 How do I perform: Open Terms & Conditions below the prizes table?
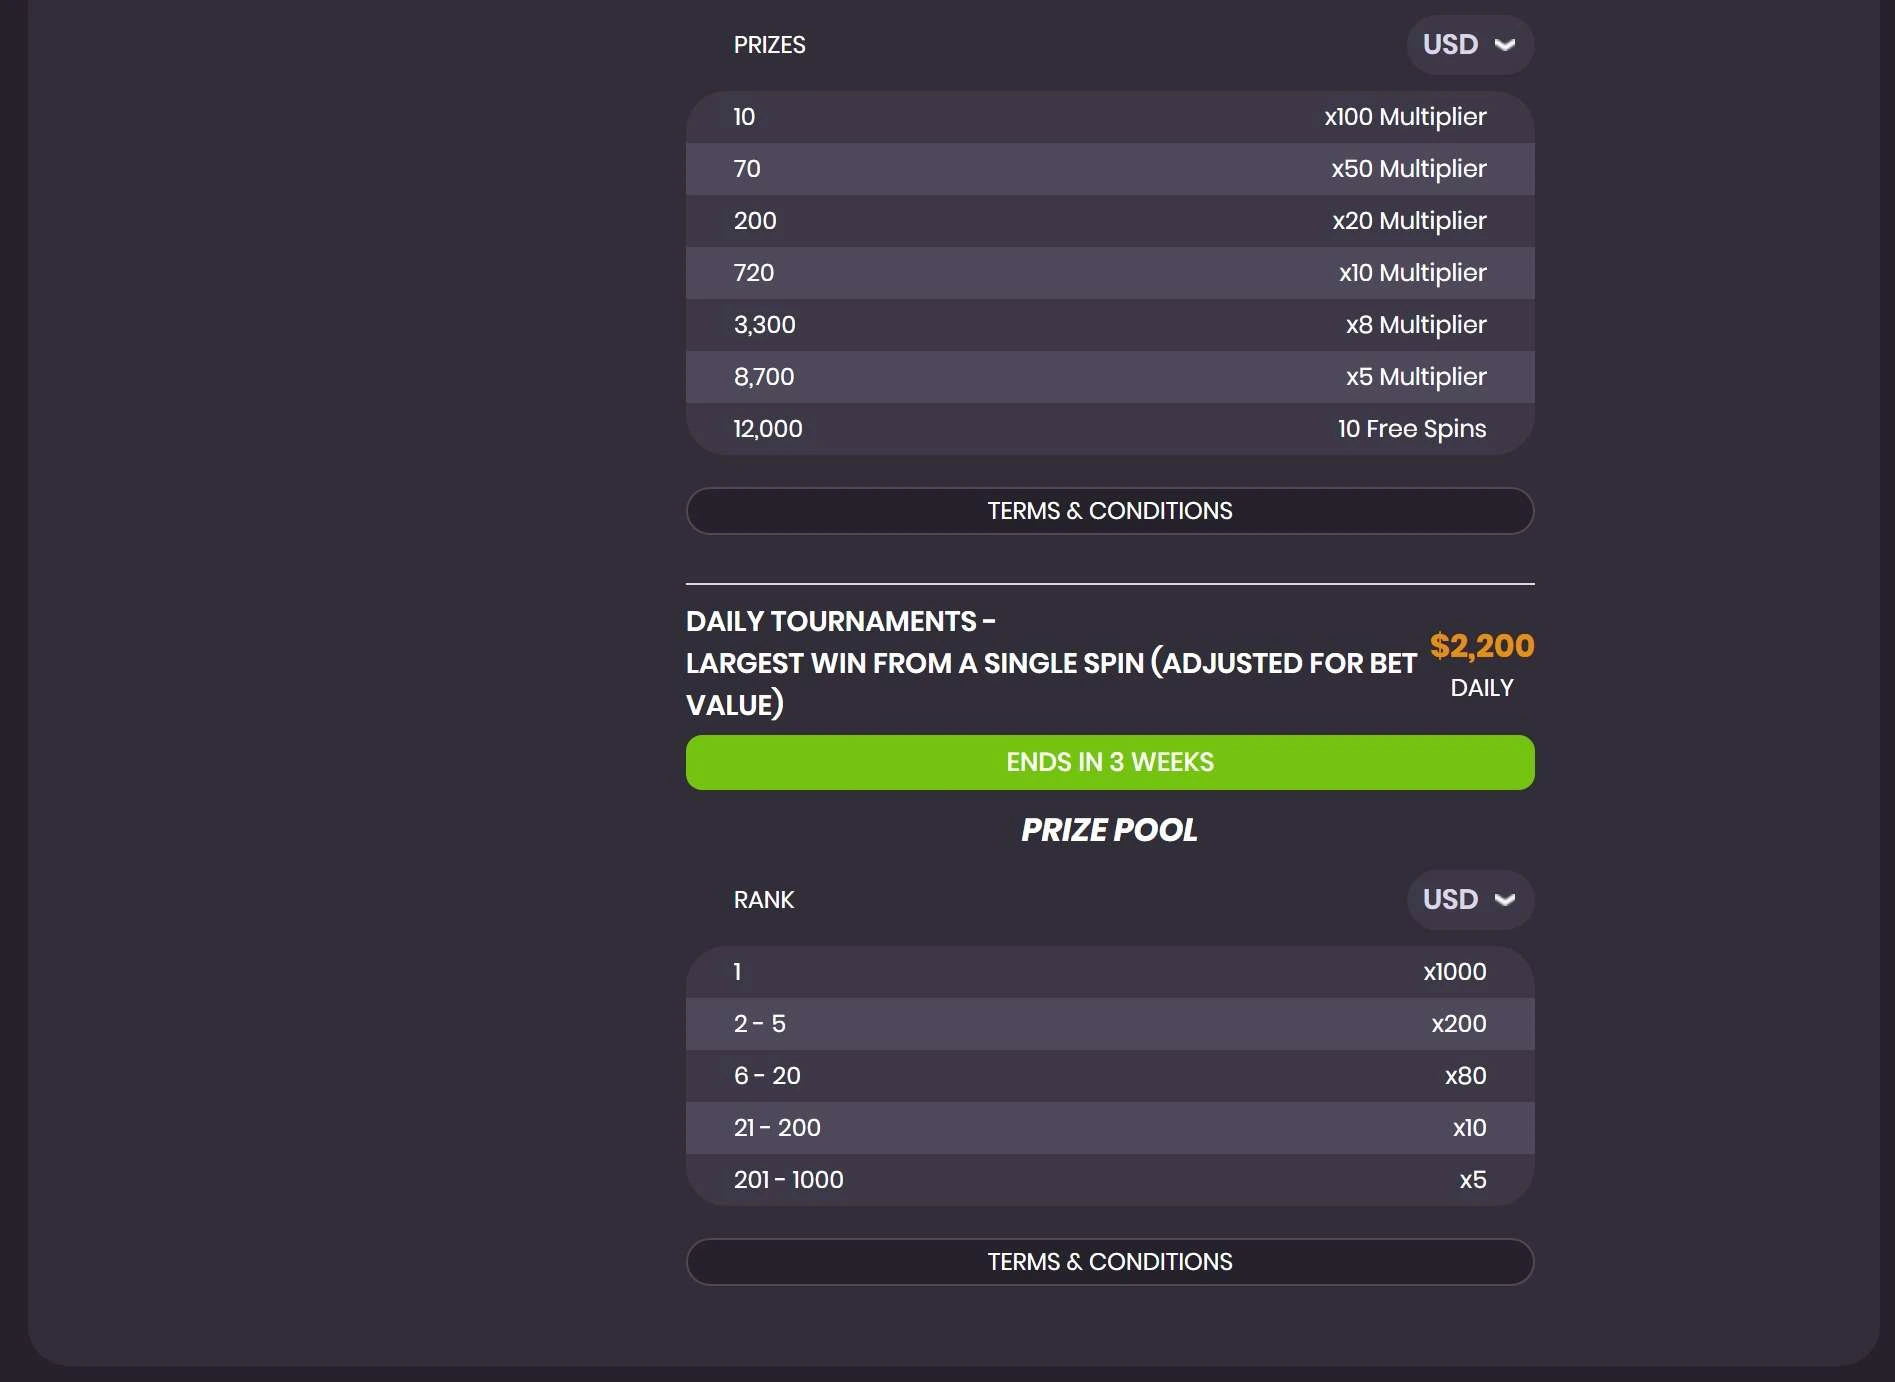click(1109, 511)
